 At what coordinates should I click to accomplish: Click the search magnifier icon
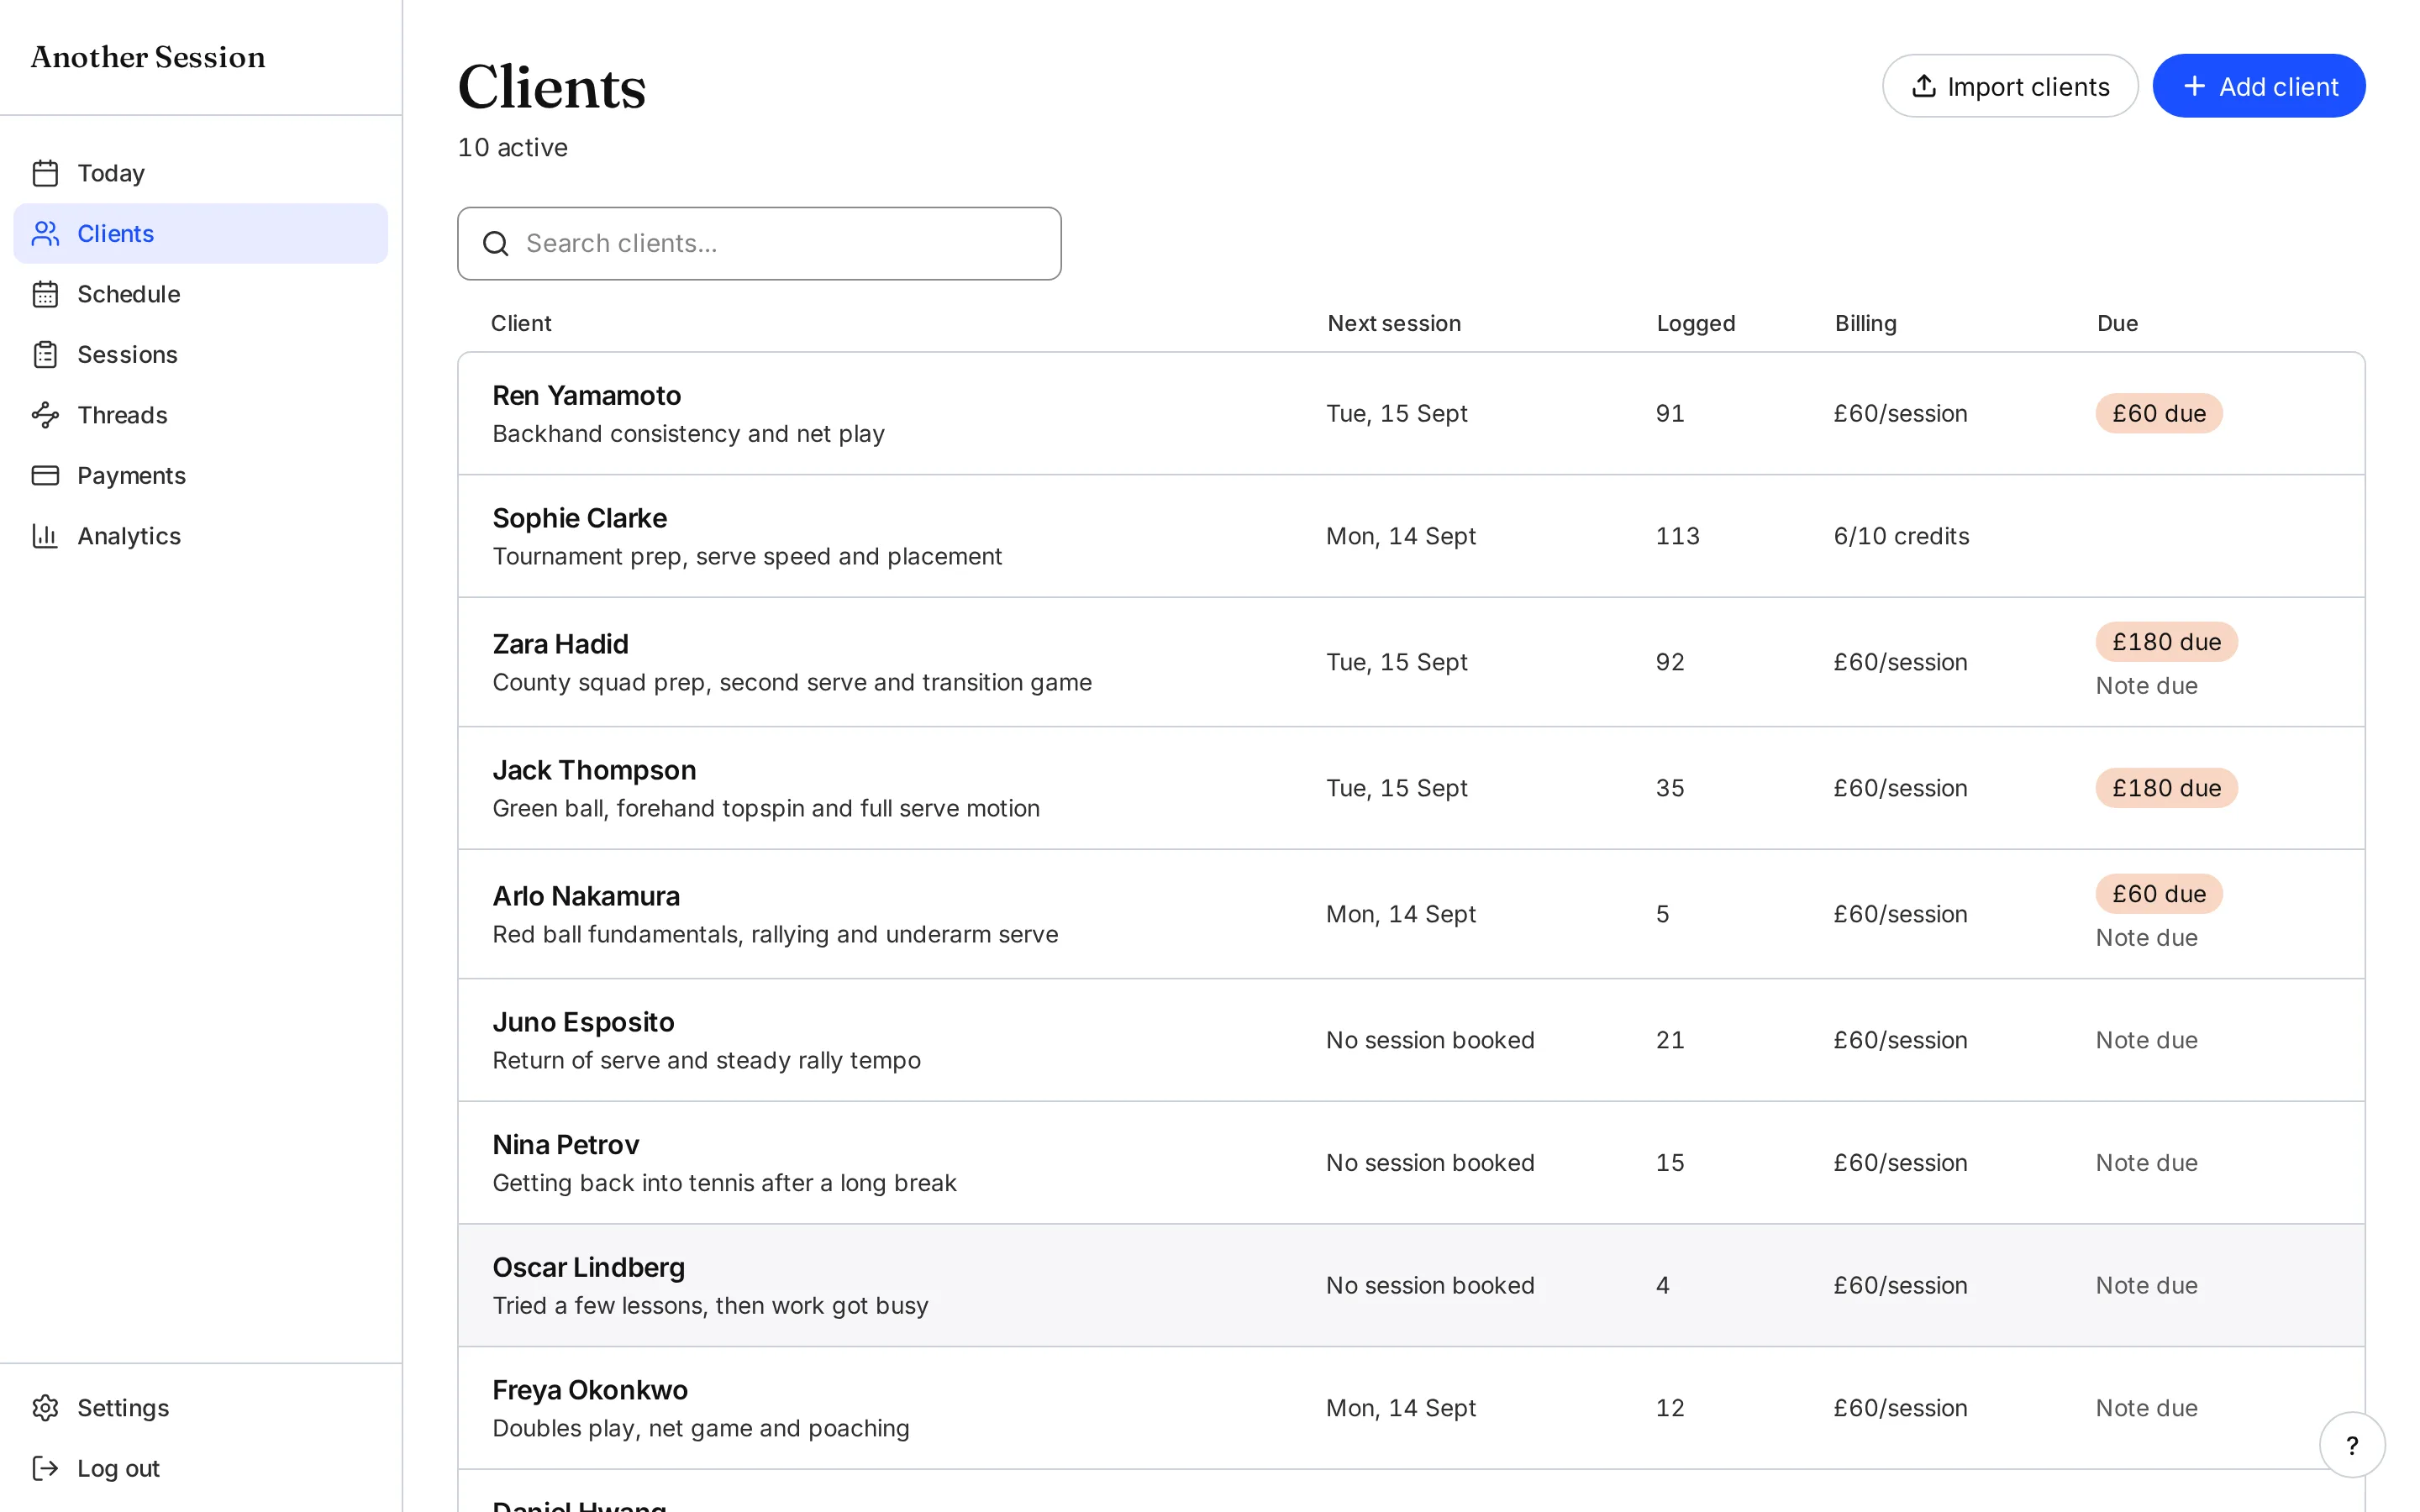point(496,243)
